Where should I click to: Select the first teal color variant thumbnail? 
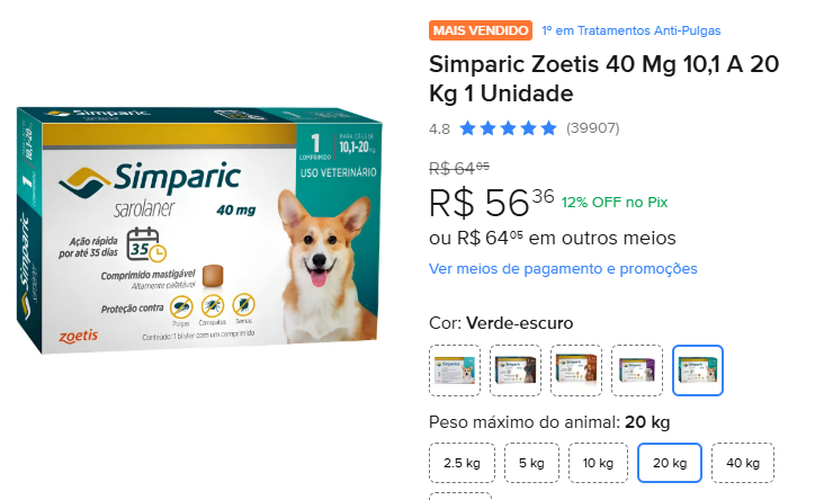[x=455, y=371]
